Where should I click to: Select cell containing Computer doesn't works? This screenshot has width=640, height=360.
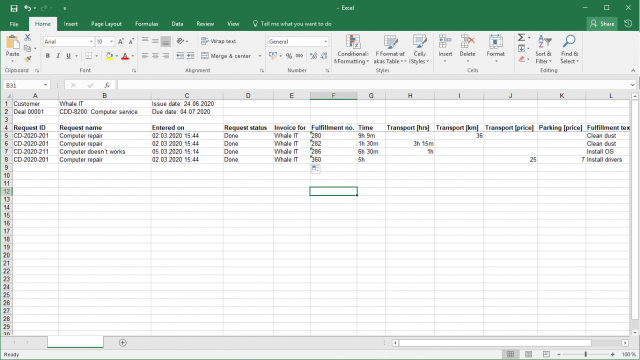[104, 151]
